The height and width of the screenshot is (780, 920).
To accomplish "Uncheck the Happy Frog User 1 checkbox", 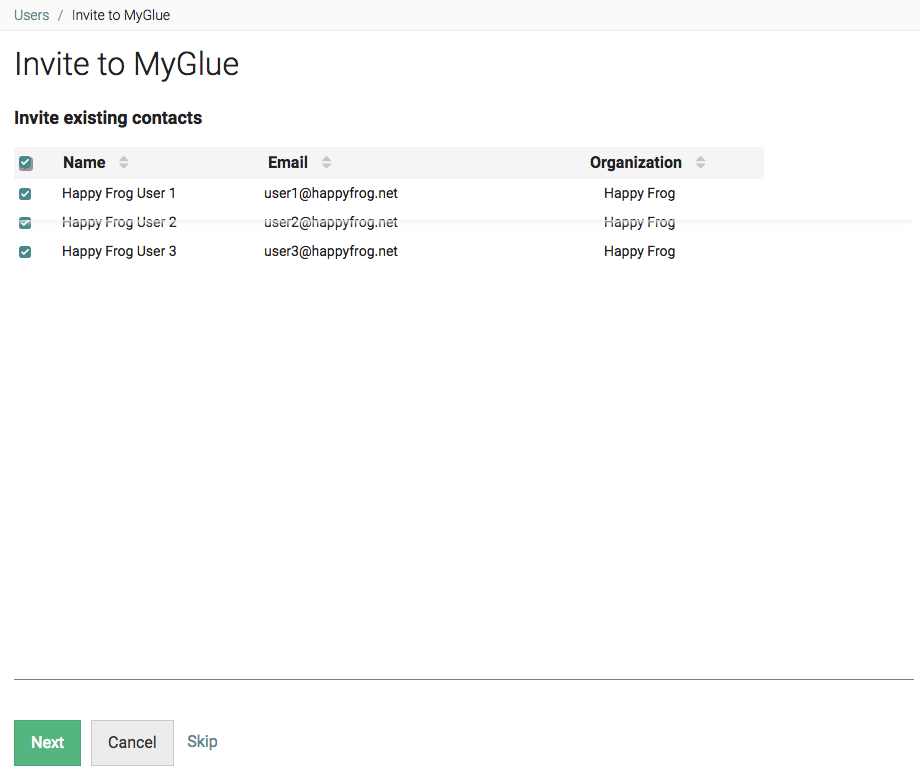I will tap(25, 194).
